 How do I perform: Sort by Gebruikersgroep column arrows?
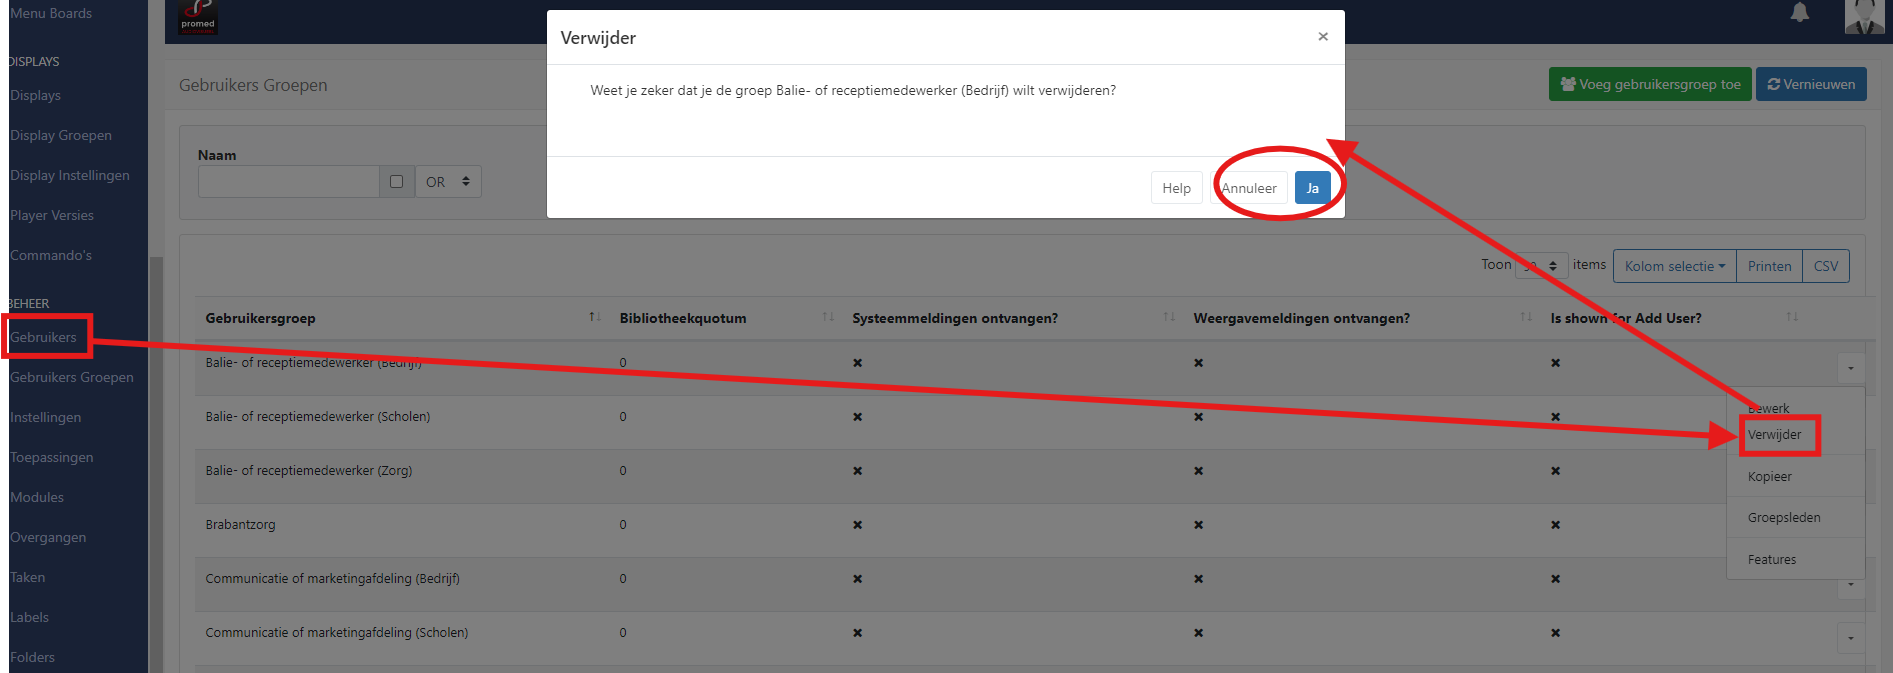pyautogui.click(x=595, y=317)
